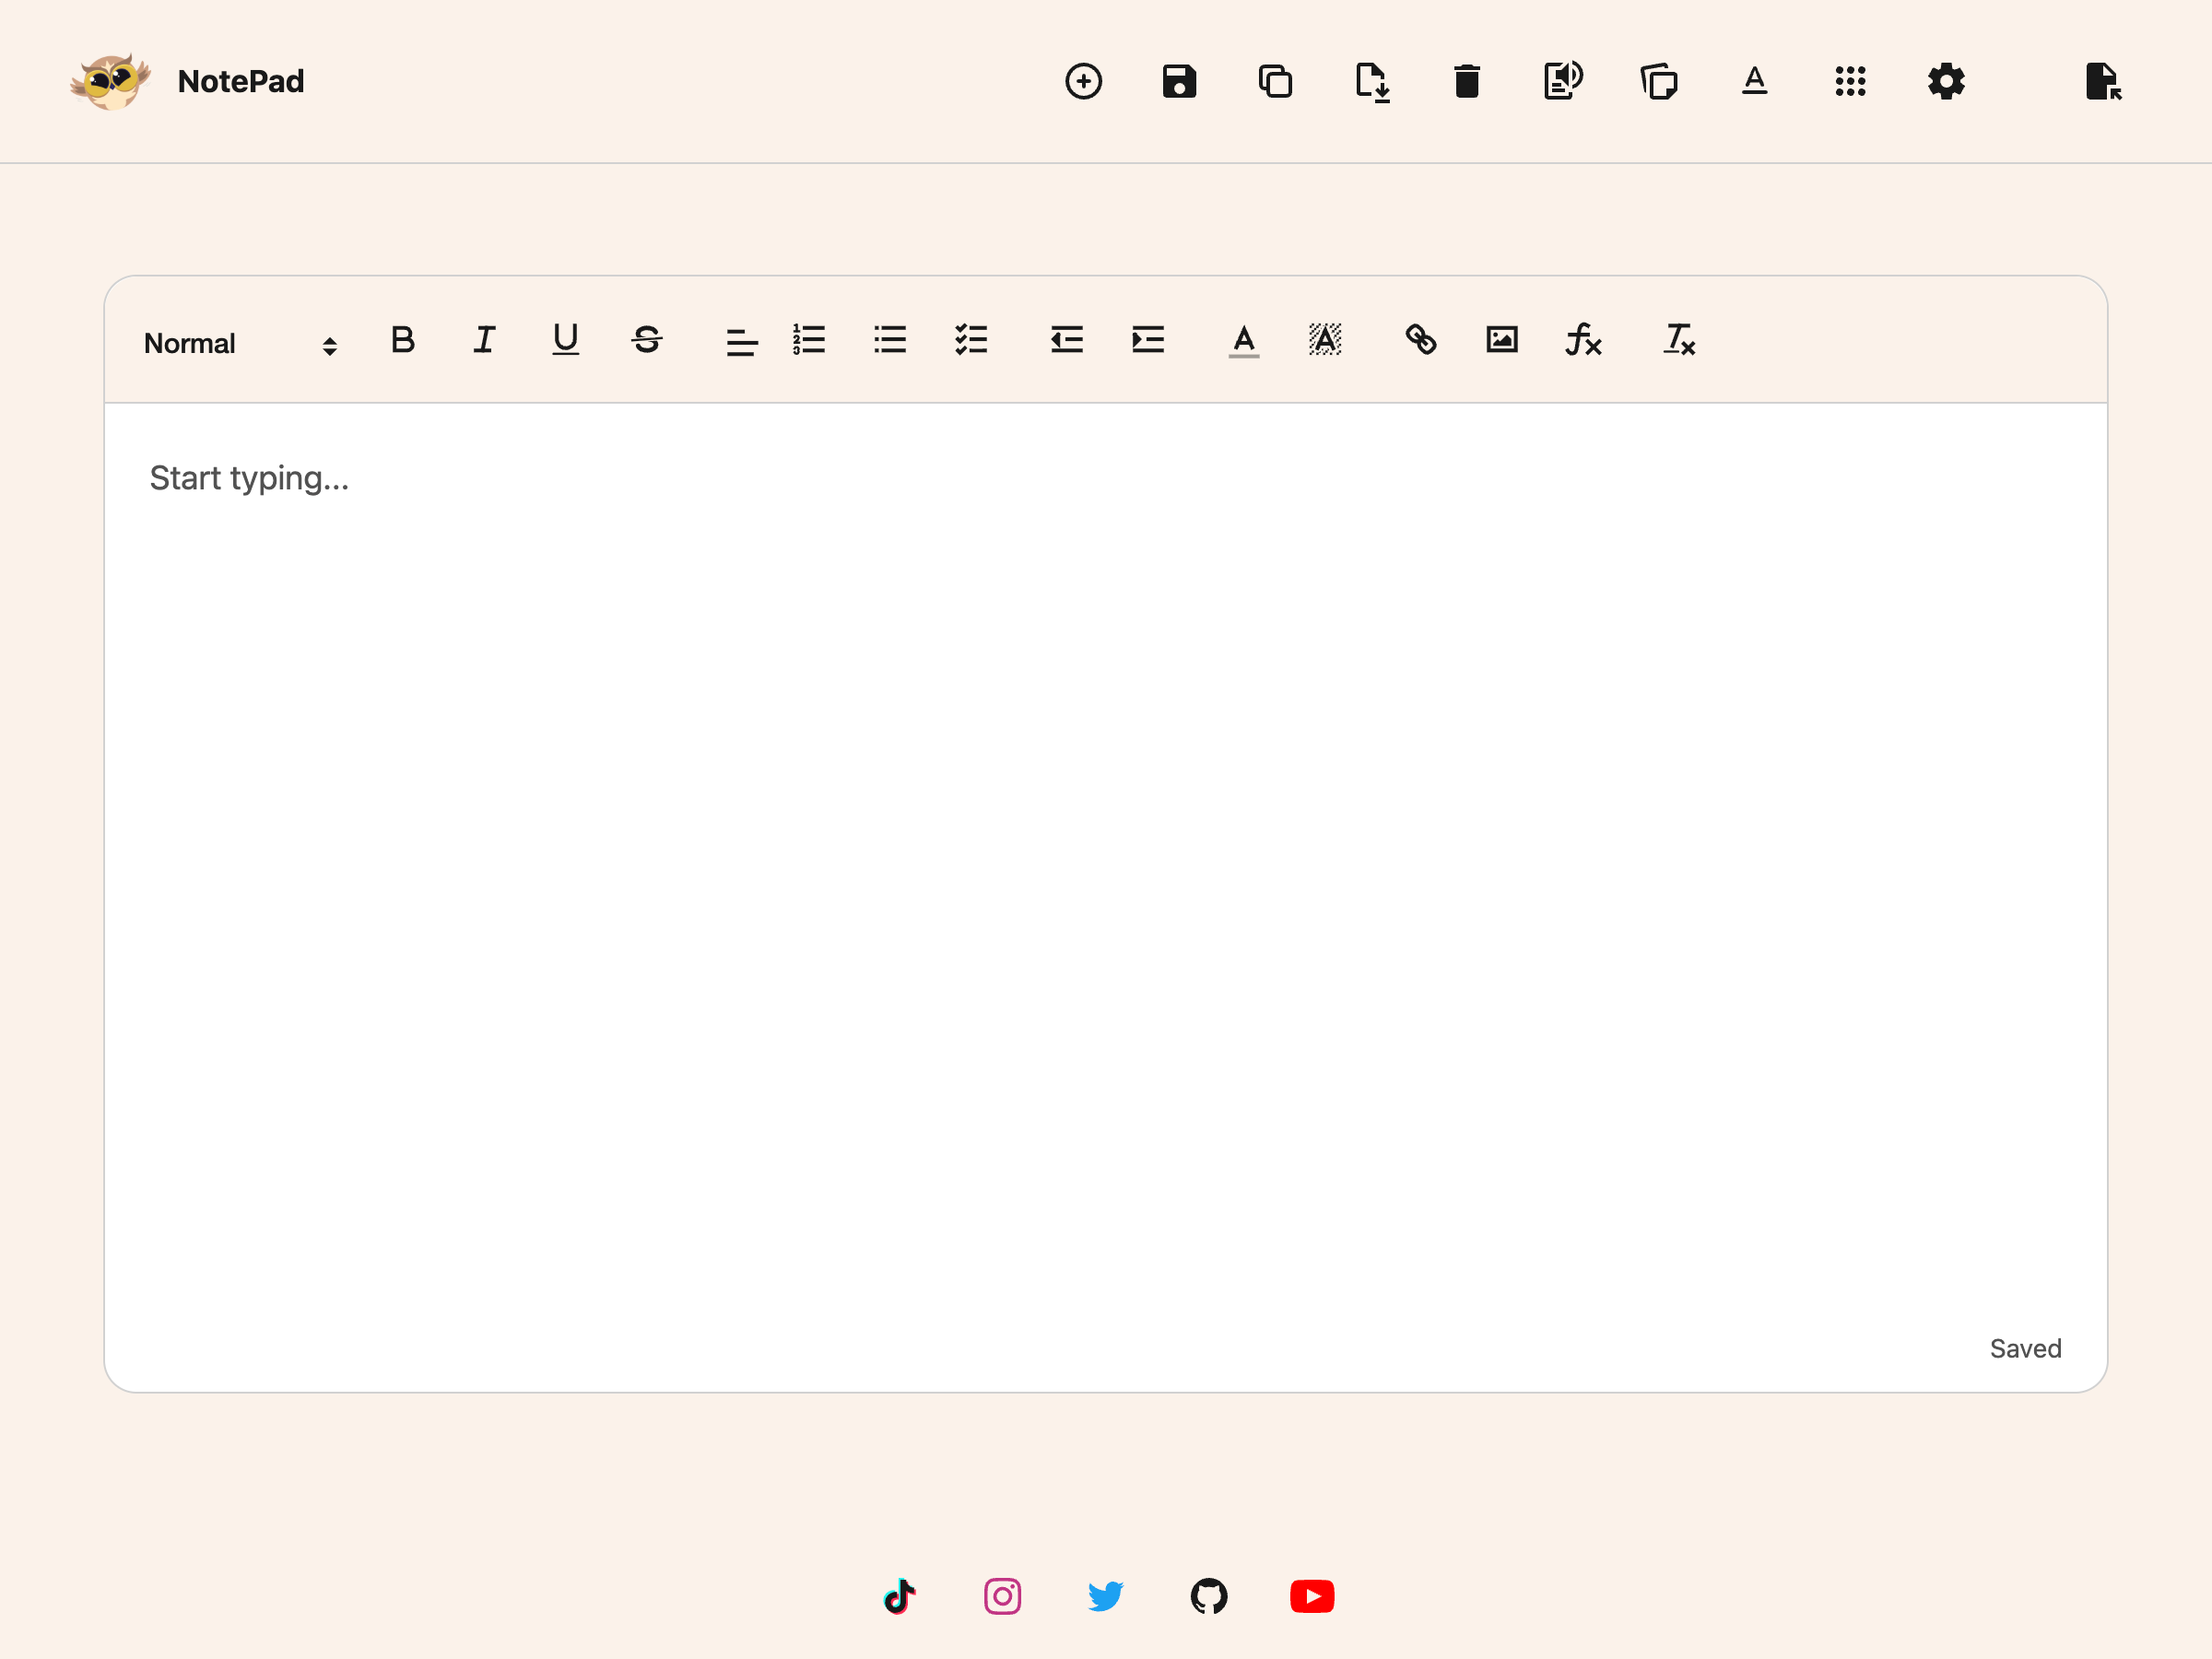
Task: Toggle italic formatting
Action: pos(484,340)
